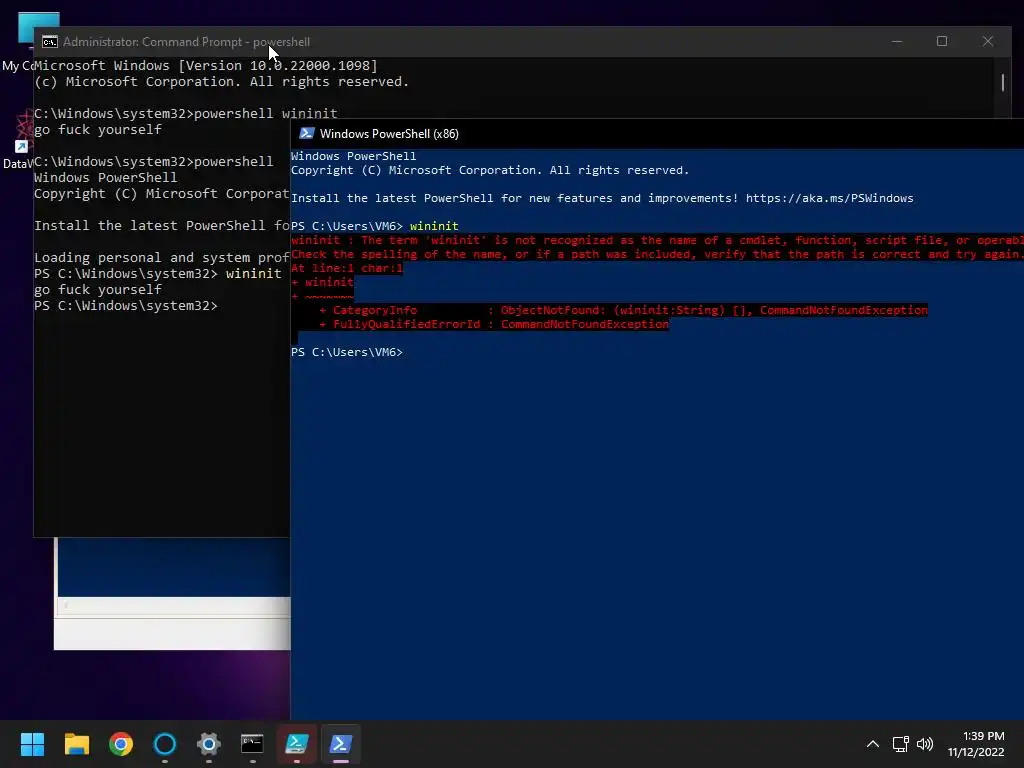Click the https://aka.ms/PSWindows URL text
1024x768 pixels.
829,198
